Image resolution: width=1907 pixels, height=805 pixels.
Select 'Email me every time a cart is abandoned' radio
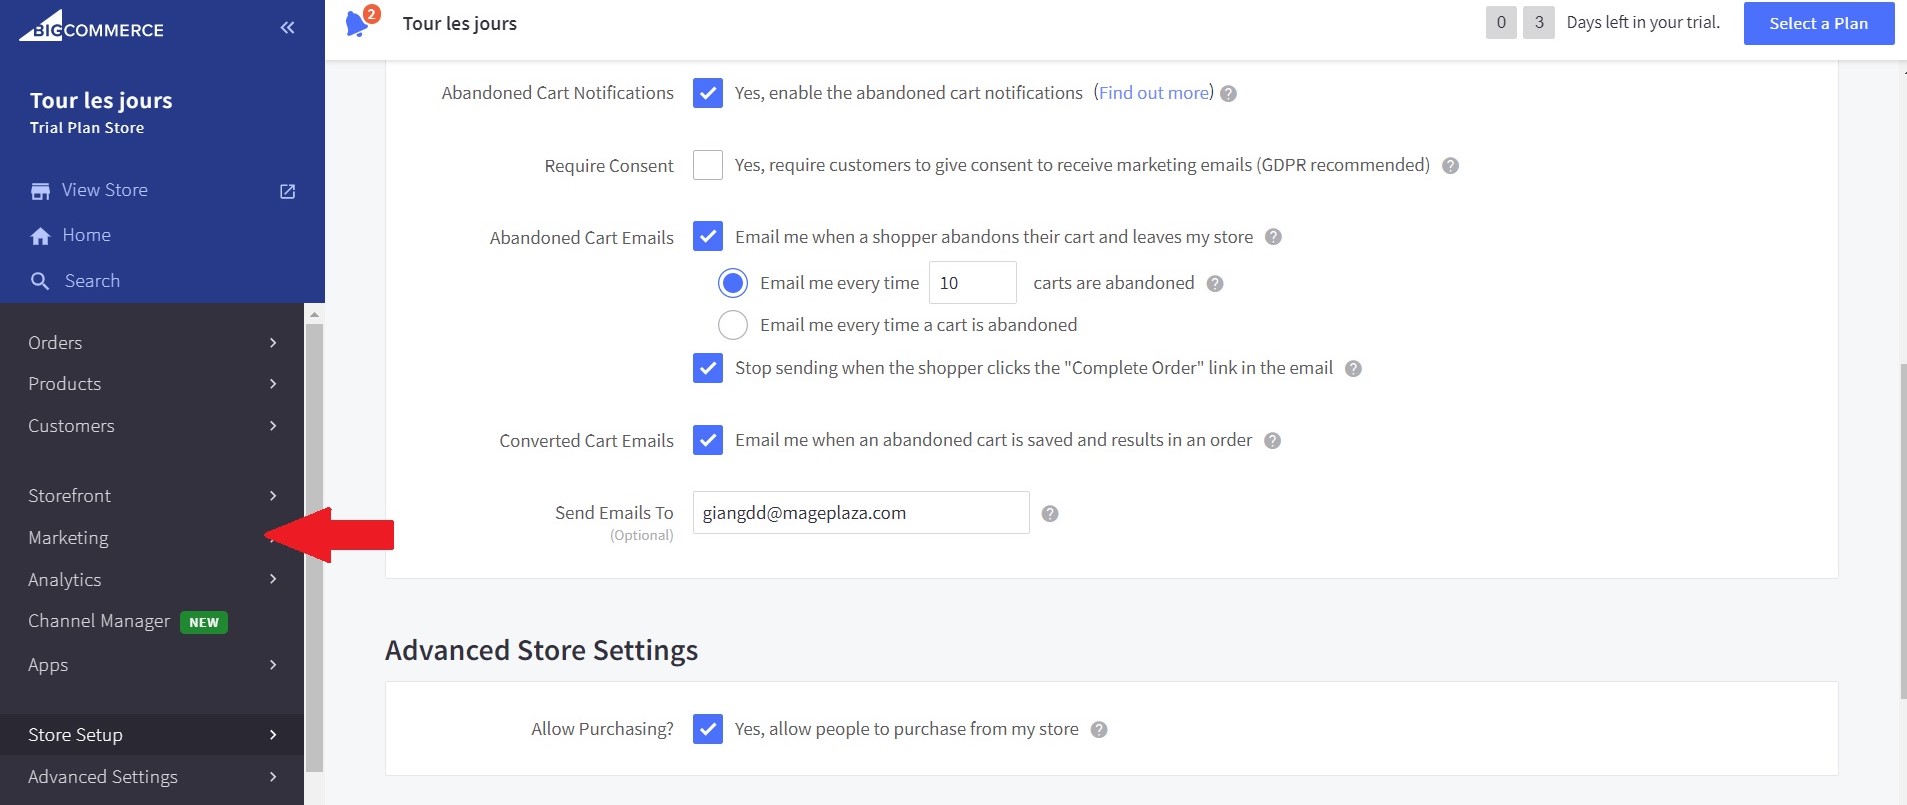tap(733, 325)
